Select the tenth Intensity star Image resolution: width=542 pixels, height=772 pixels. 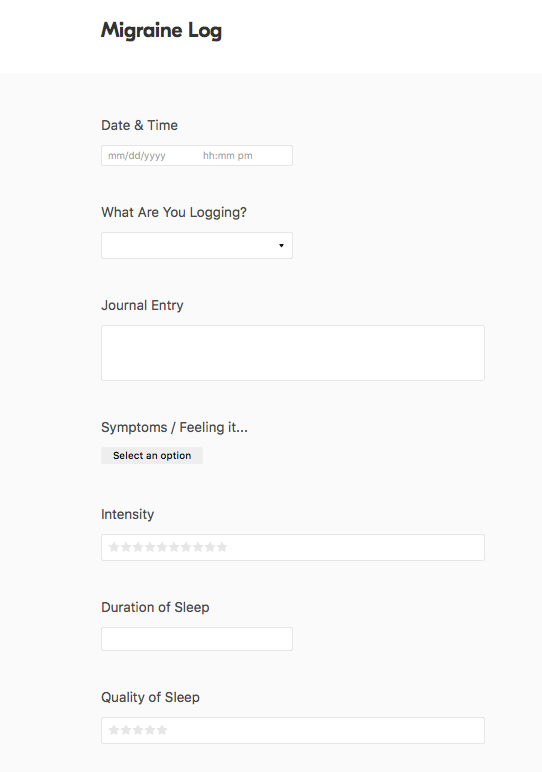222,547
